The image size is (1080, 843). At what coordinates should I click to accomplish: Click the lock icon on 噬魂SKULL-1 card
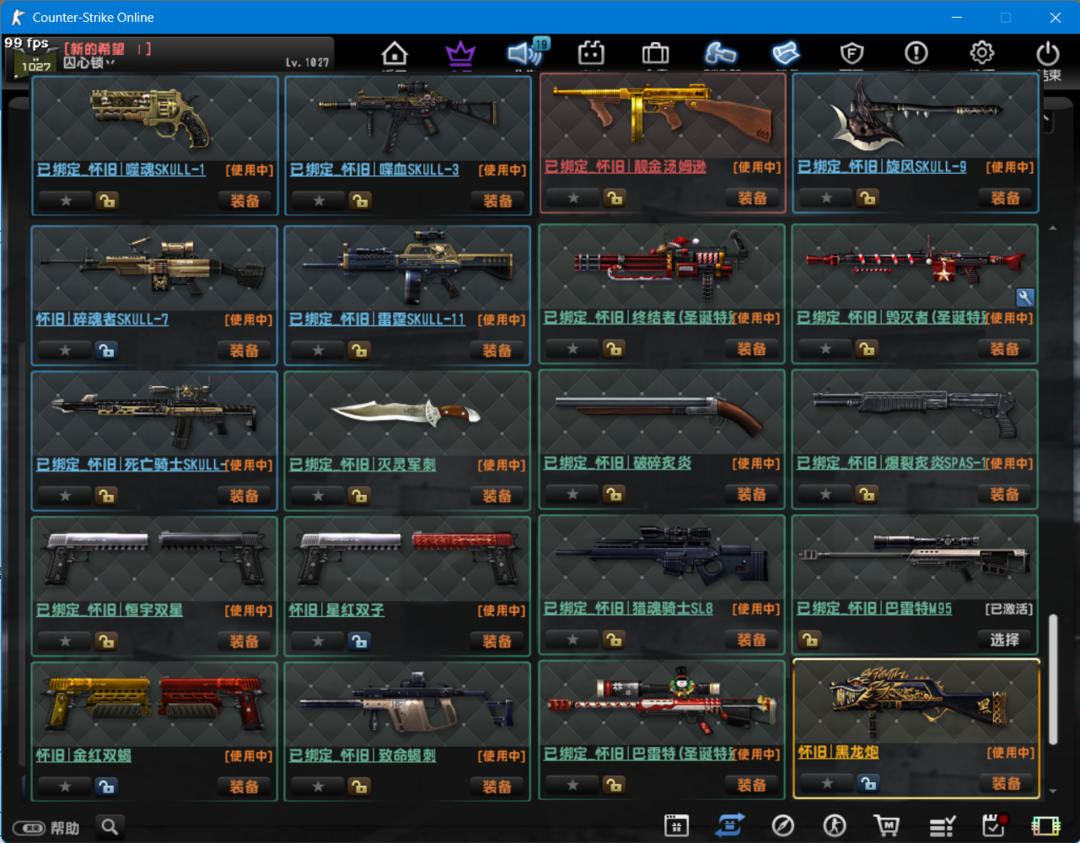coord(107,201)
